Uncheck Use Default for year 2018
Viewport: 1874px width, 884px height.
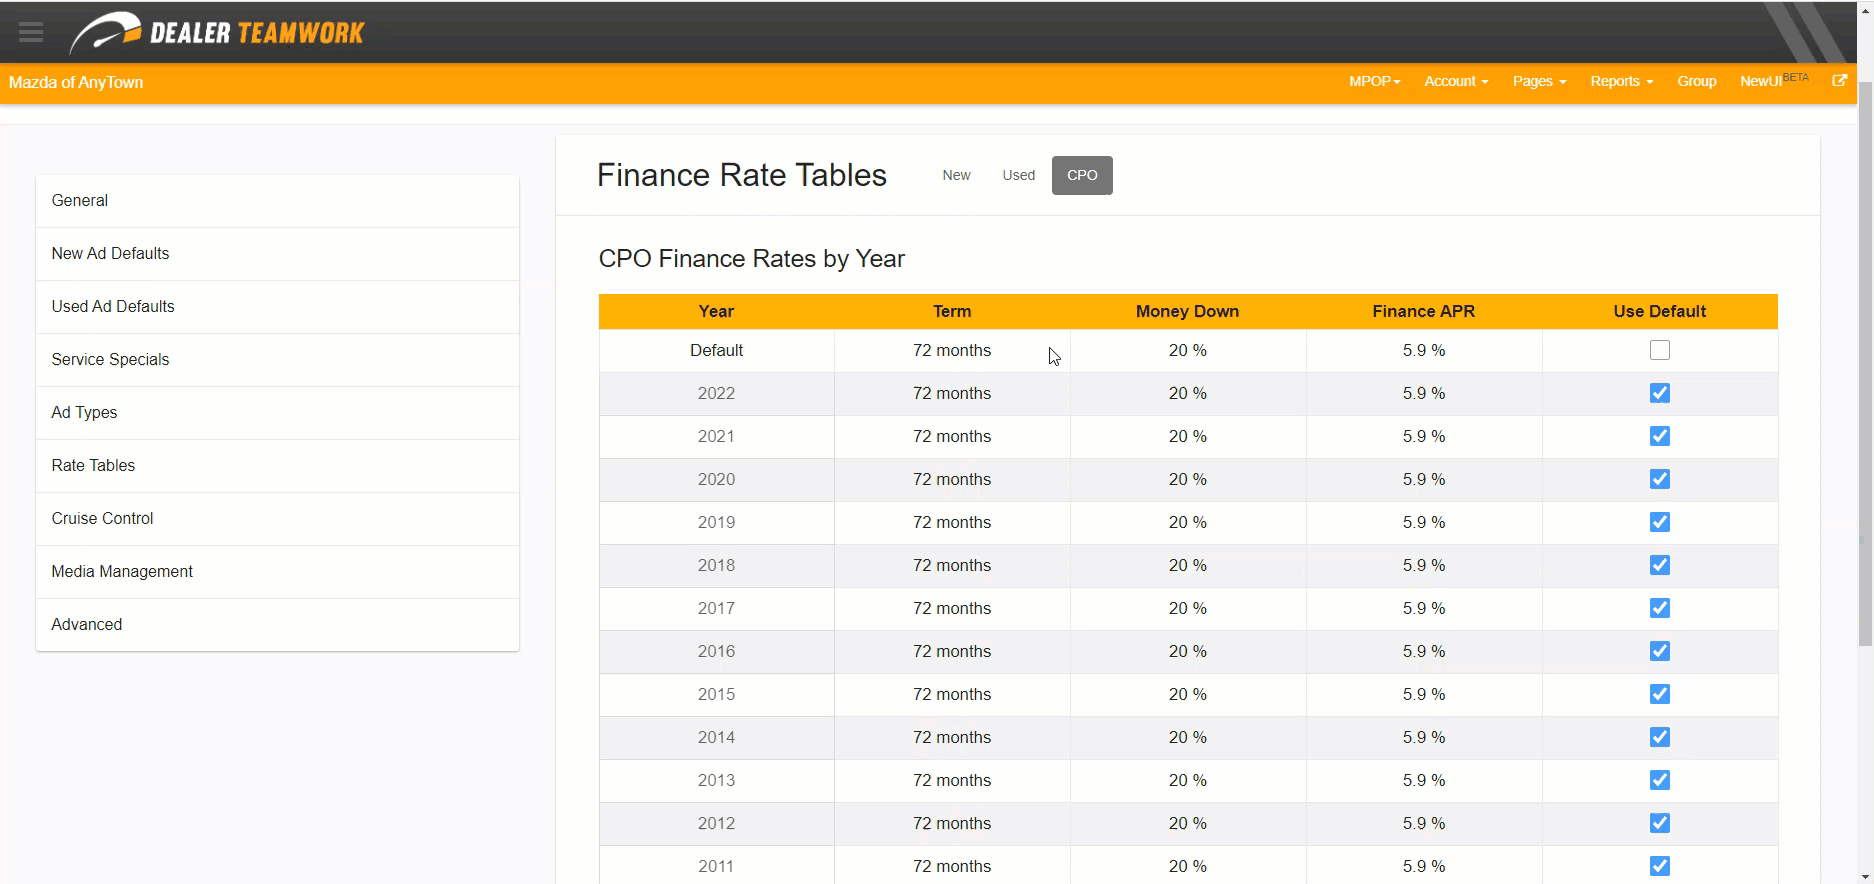tap(1659, 565)
